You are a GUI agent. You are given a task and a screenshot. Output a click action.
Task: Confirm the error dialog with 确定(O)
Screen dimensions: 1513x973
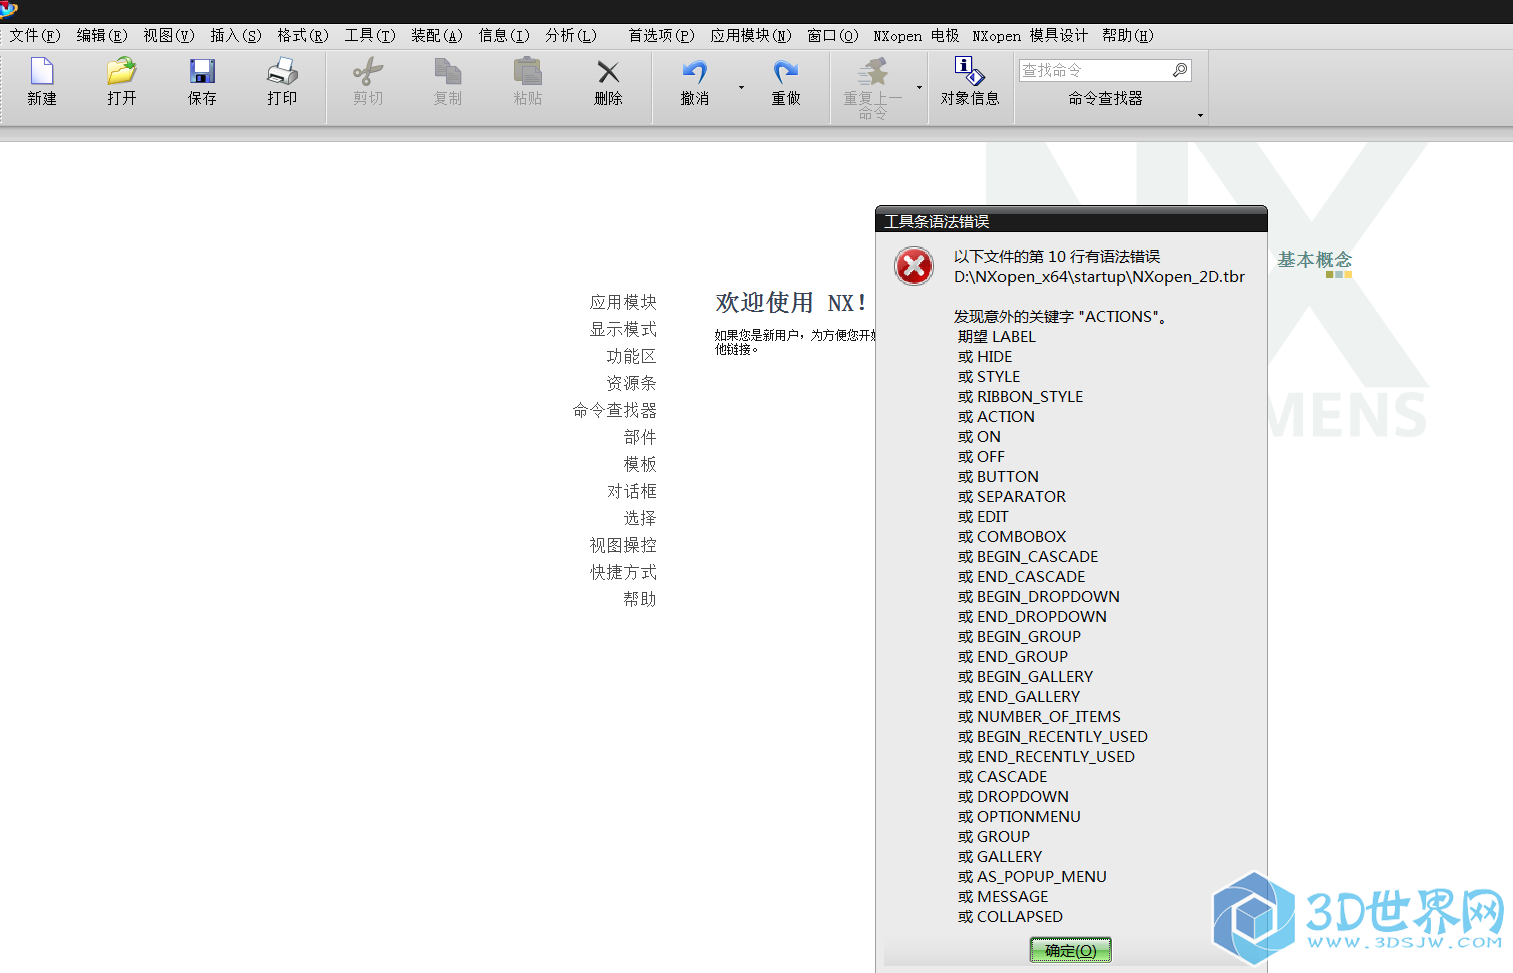coord(1071,950)
